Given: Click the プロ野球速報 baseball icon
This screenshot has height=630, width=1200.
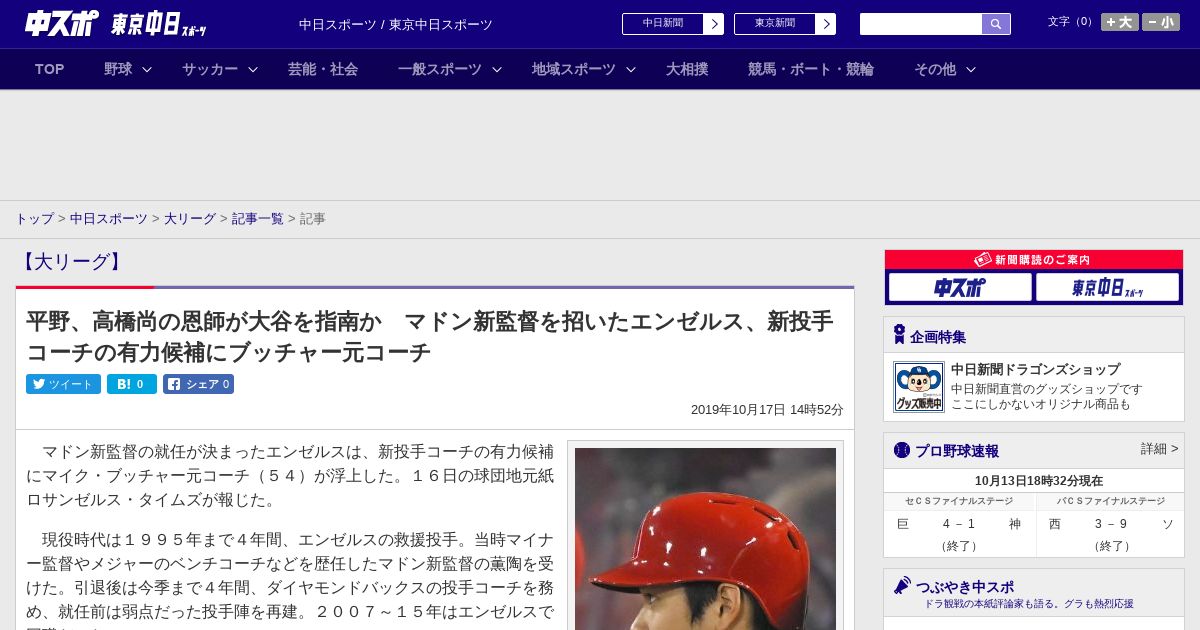Looking at the screenshot, I should coord(902,450).
